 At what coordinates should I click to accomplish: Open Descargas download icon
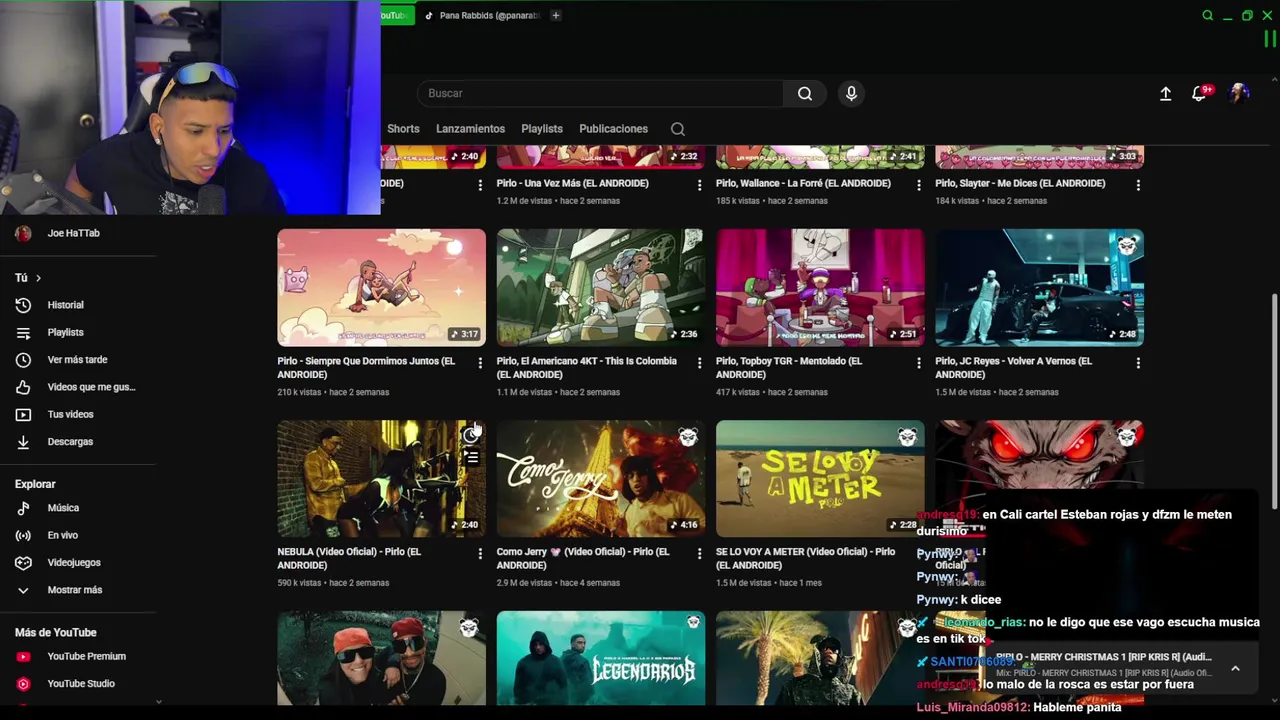click(23, 442)
